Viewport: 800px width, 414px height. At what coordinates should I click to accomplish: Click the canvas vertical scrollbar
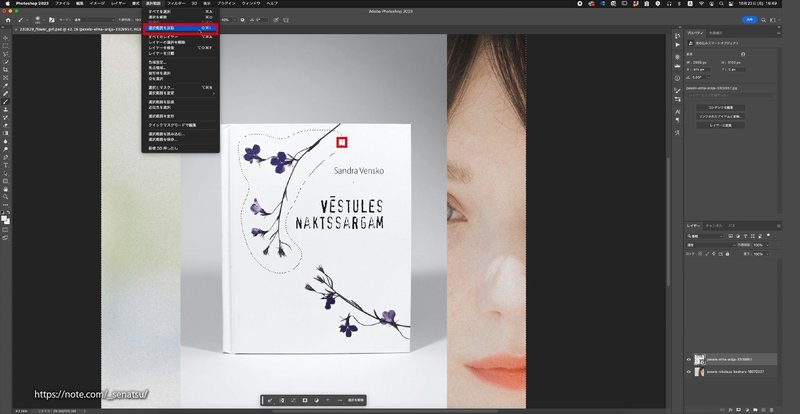point(667,220)
